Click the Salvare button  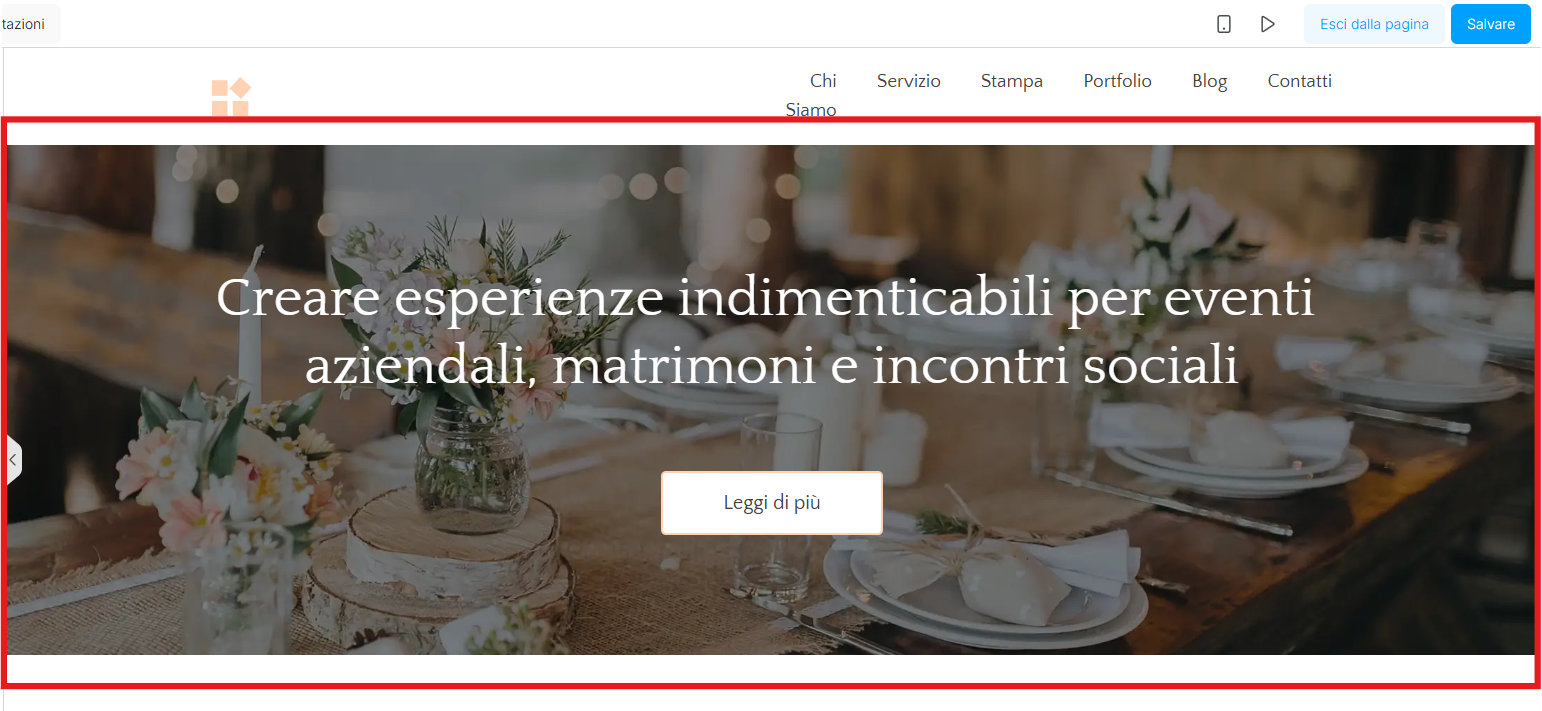pos(1490,24)
